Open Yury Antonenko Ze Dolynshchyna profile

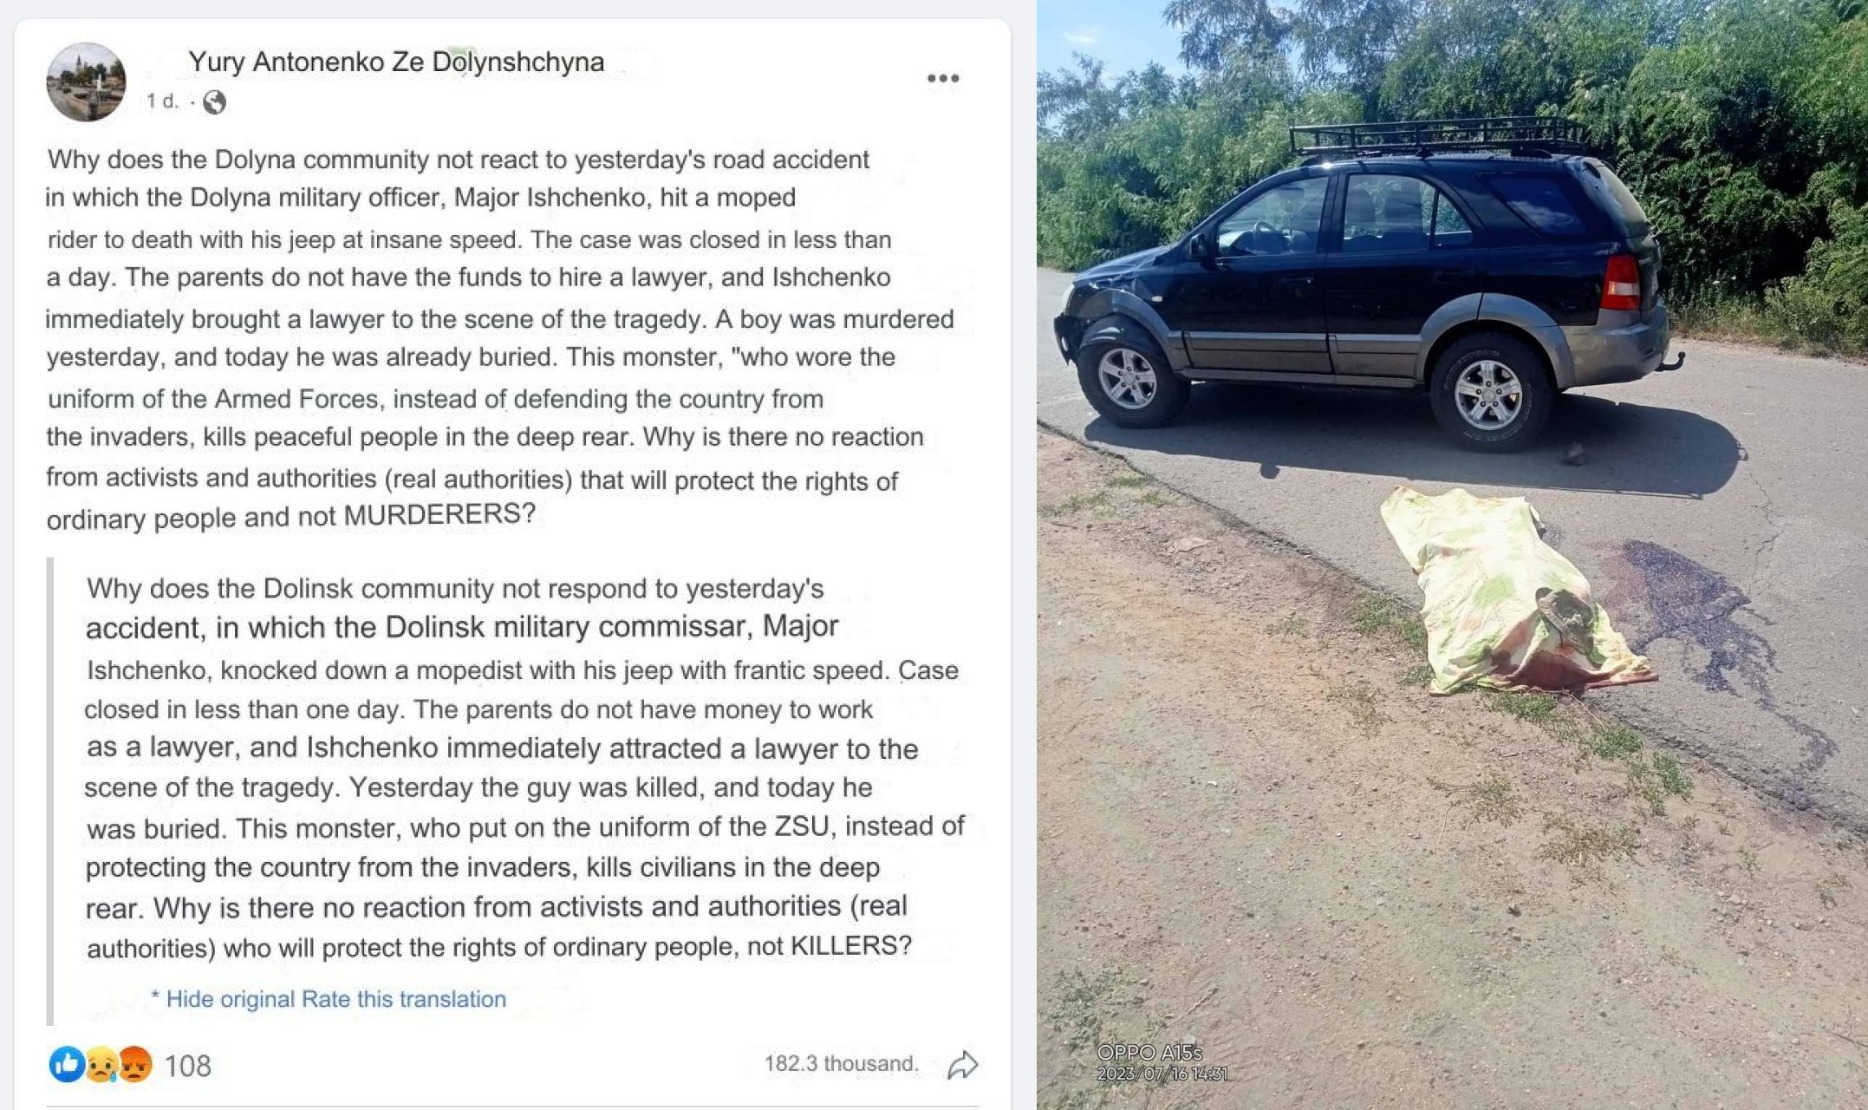pos(396,62)
